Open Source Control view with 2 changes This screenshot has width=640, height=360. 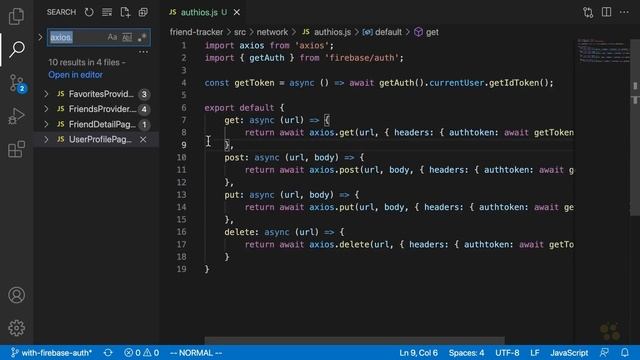click(17, 83)
